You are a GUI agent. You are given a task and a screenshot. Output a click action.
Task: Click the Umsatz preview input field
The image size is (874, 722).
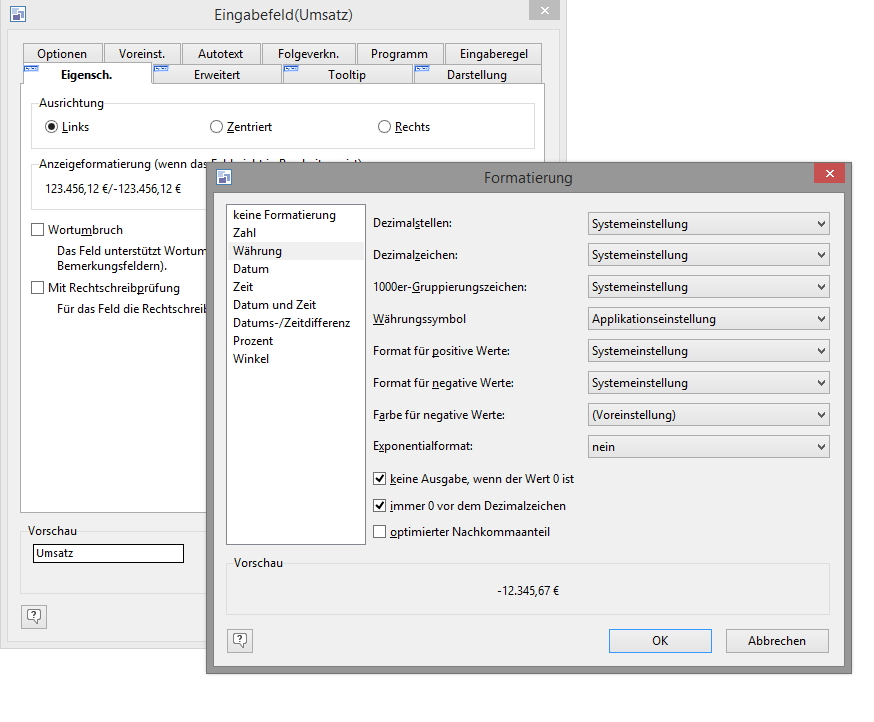(x=108, y=553)
